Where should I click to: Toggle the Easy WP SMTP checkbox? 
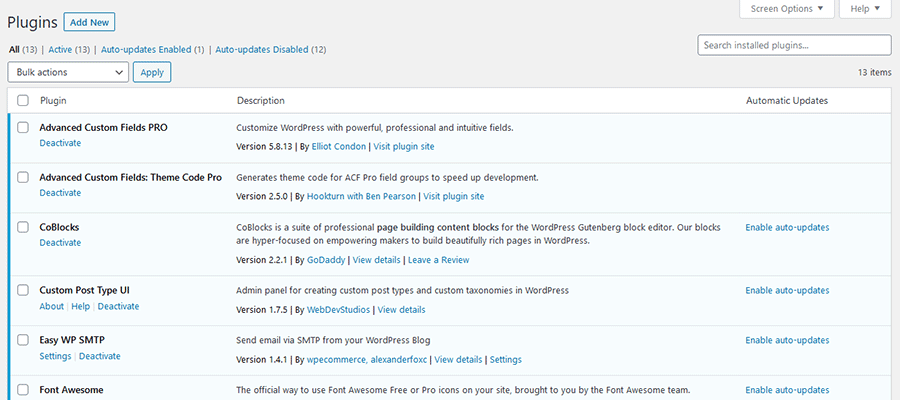[x=23, y=340]
